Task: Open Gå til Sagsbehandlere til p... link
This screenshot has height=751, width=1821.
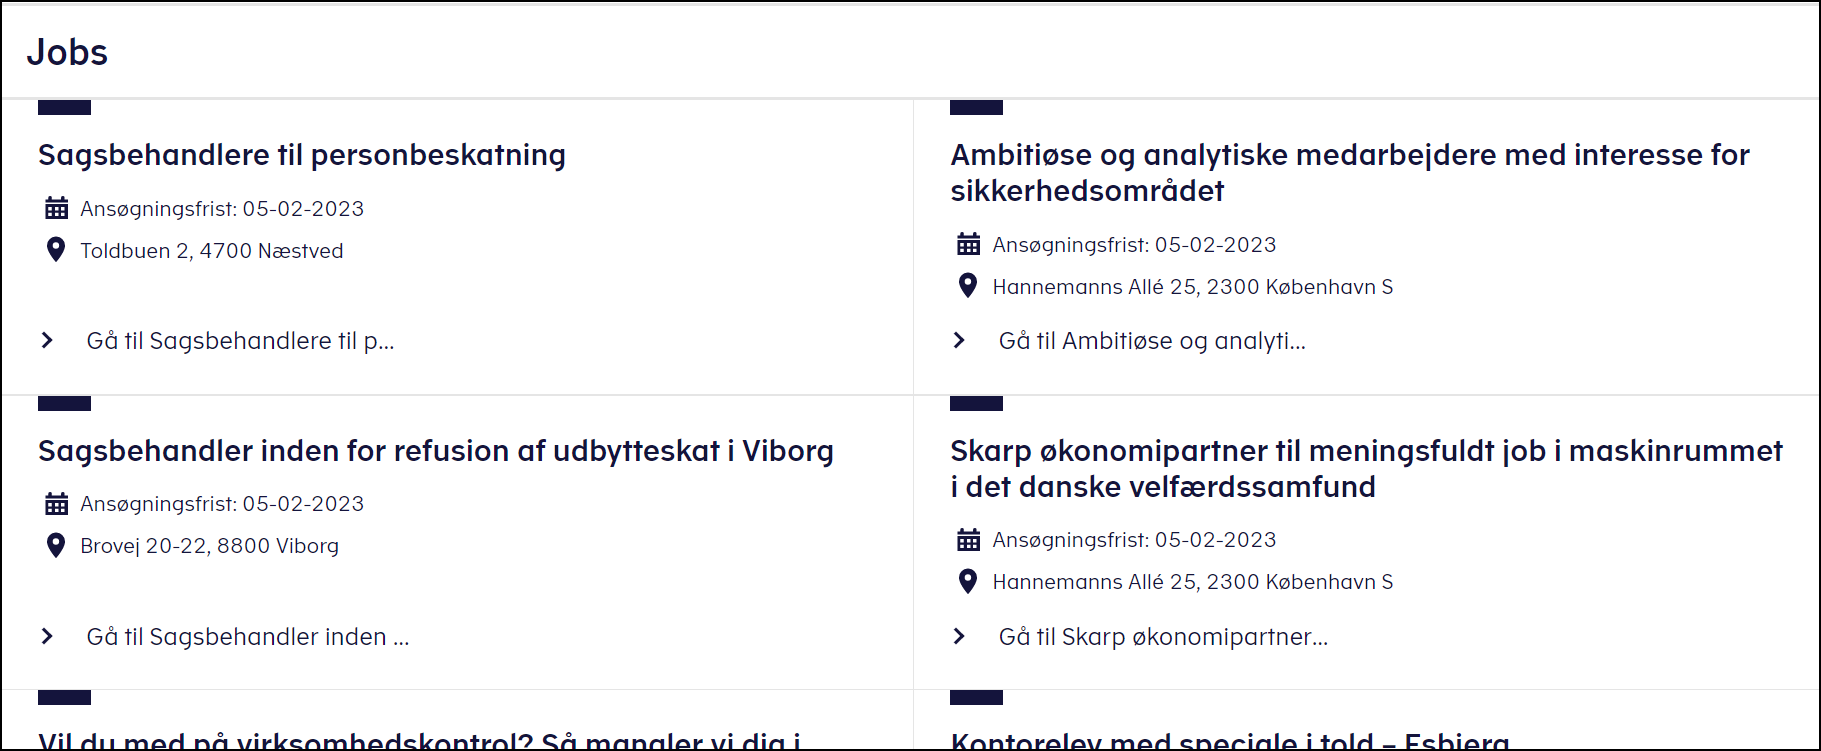Action: coord(240,341)
